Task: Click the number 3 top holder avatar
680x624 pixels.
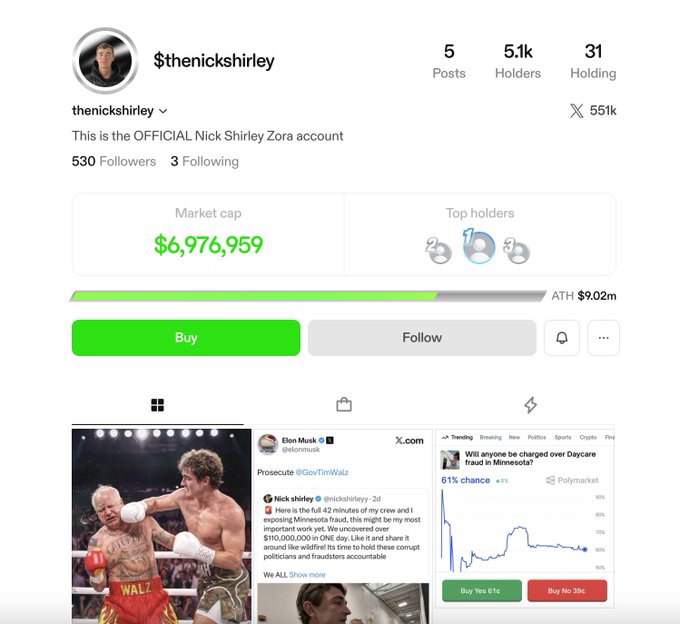Action: coord(517,251)
